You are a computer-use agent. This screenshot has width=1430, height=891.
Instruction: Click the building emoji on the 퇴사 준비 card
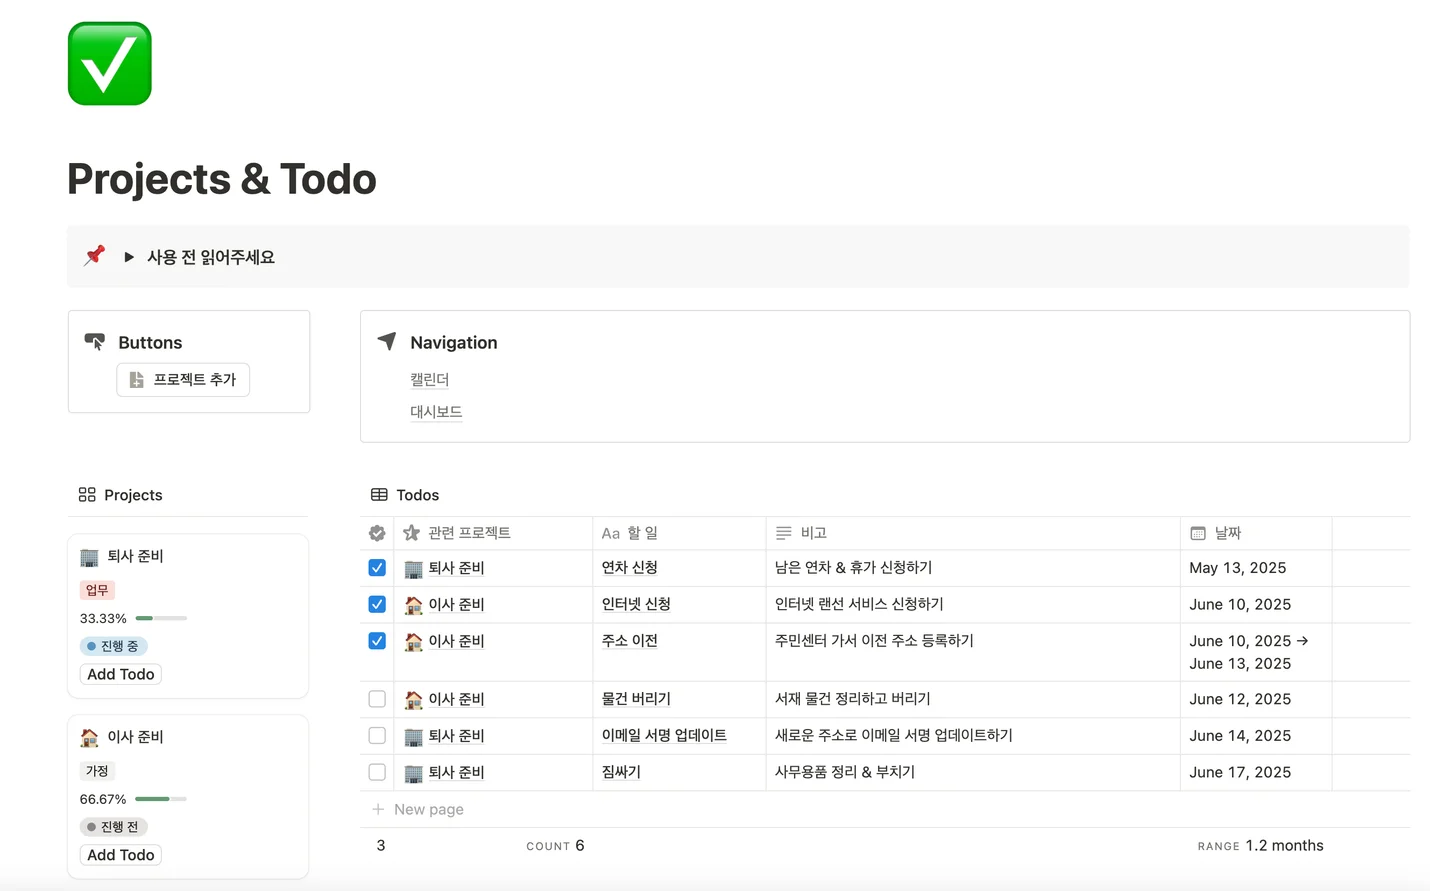click(90, 556)
